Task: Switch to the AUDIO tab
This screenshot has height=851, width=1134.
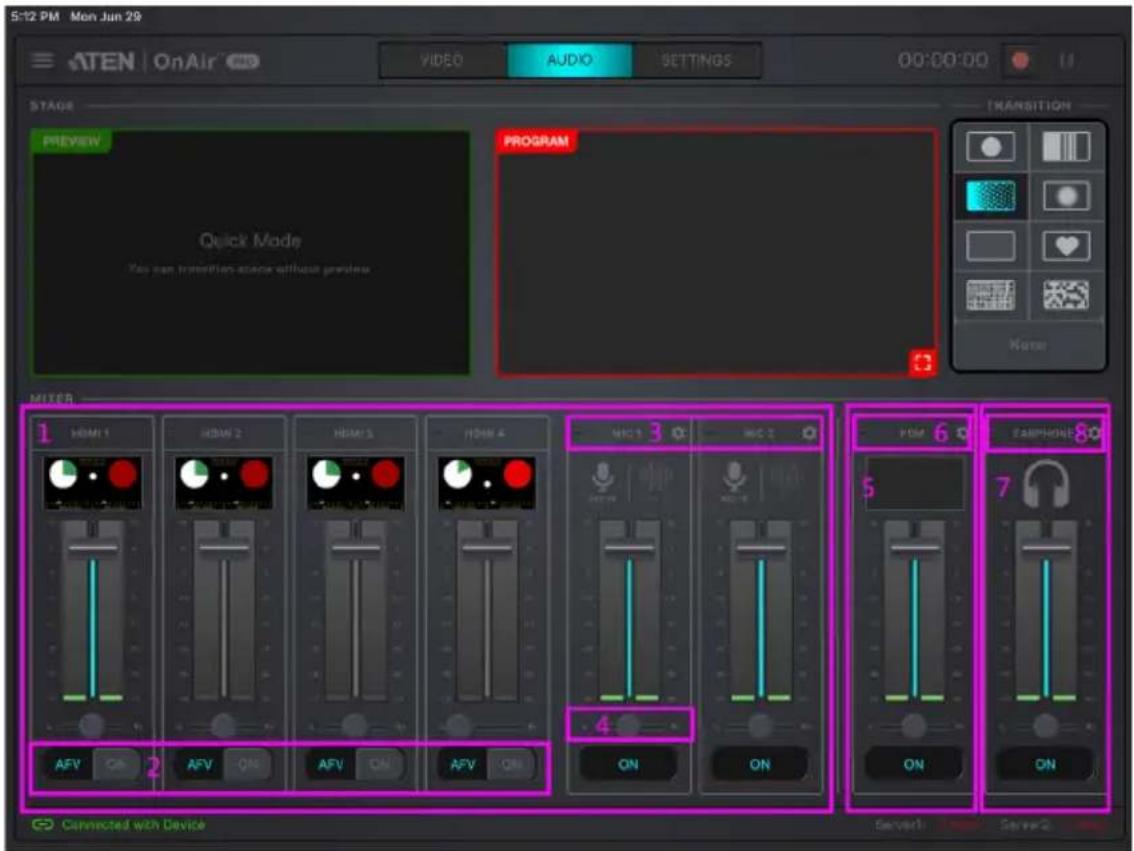Action: (570, 60)
